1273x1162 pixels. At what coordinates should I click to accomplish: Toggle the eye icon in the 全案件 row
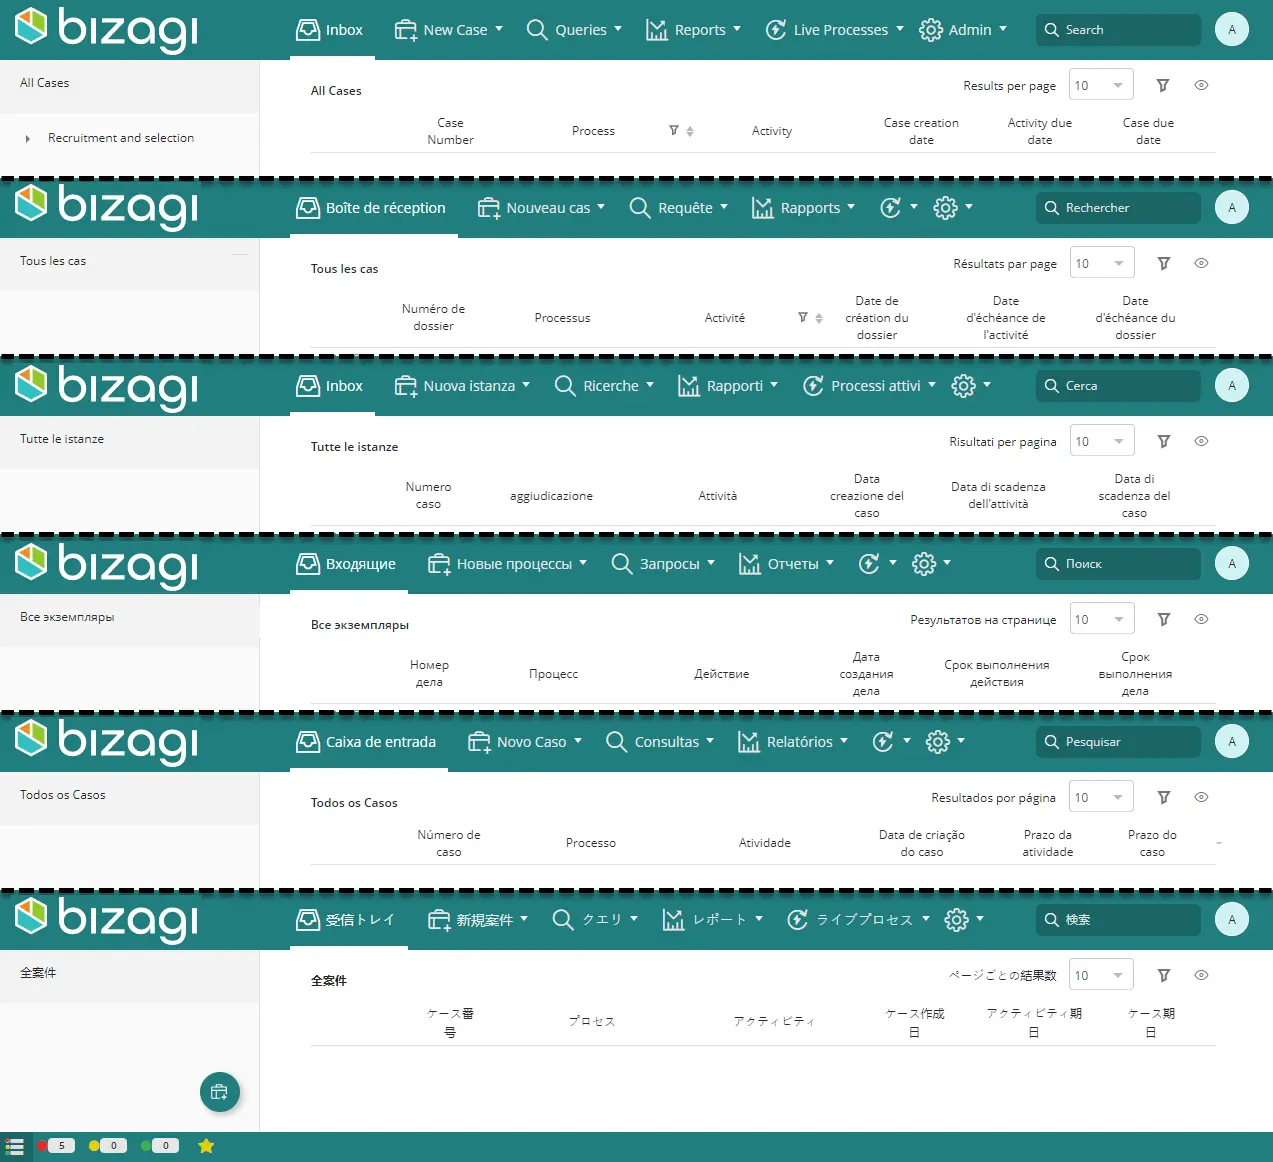(x=1202, y=975)
